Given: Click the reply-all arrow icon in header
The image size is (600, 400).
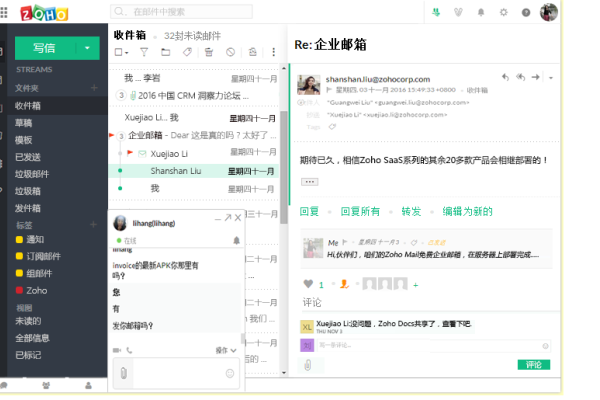Looking at the screenshot, I should coord(520,77).
